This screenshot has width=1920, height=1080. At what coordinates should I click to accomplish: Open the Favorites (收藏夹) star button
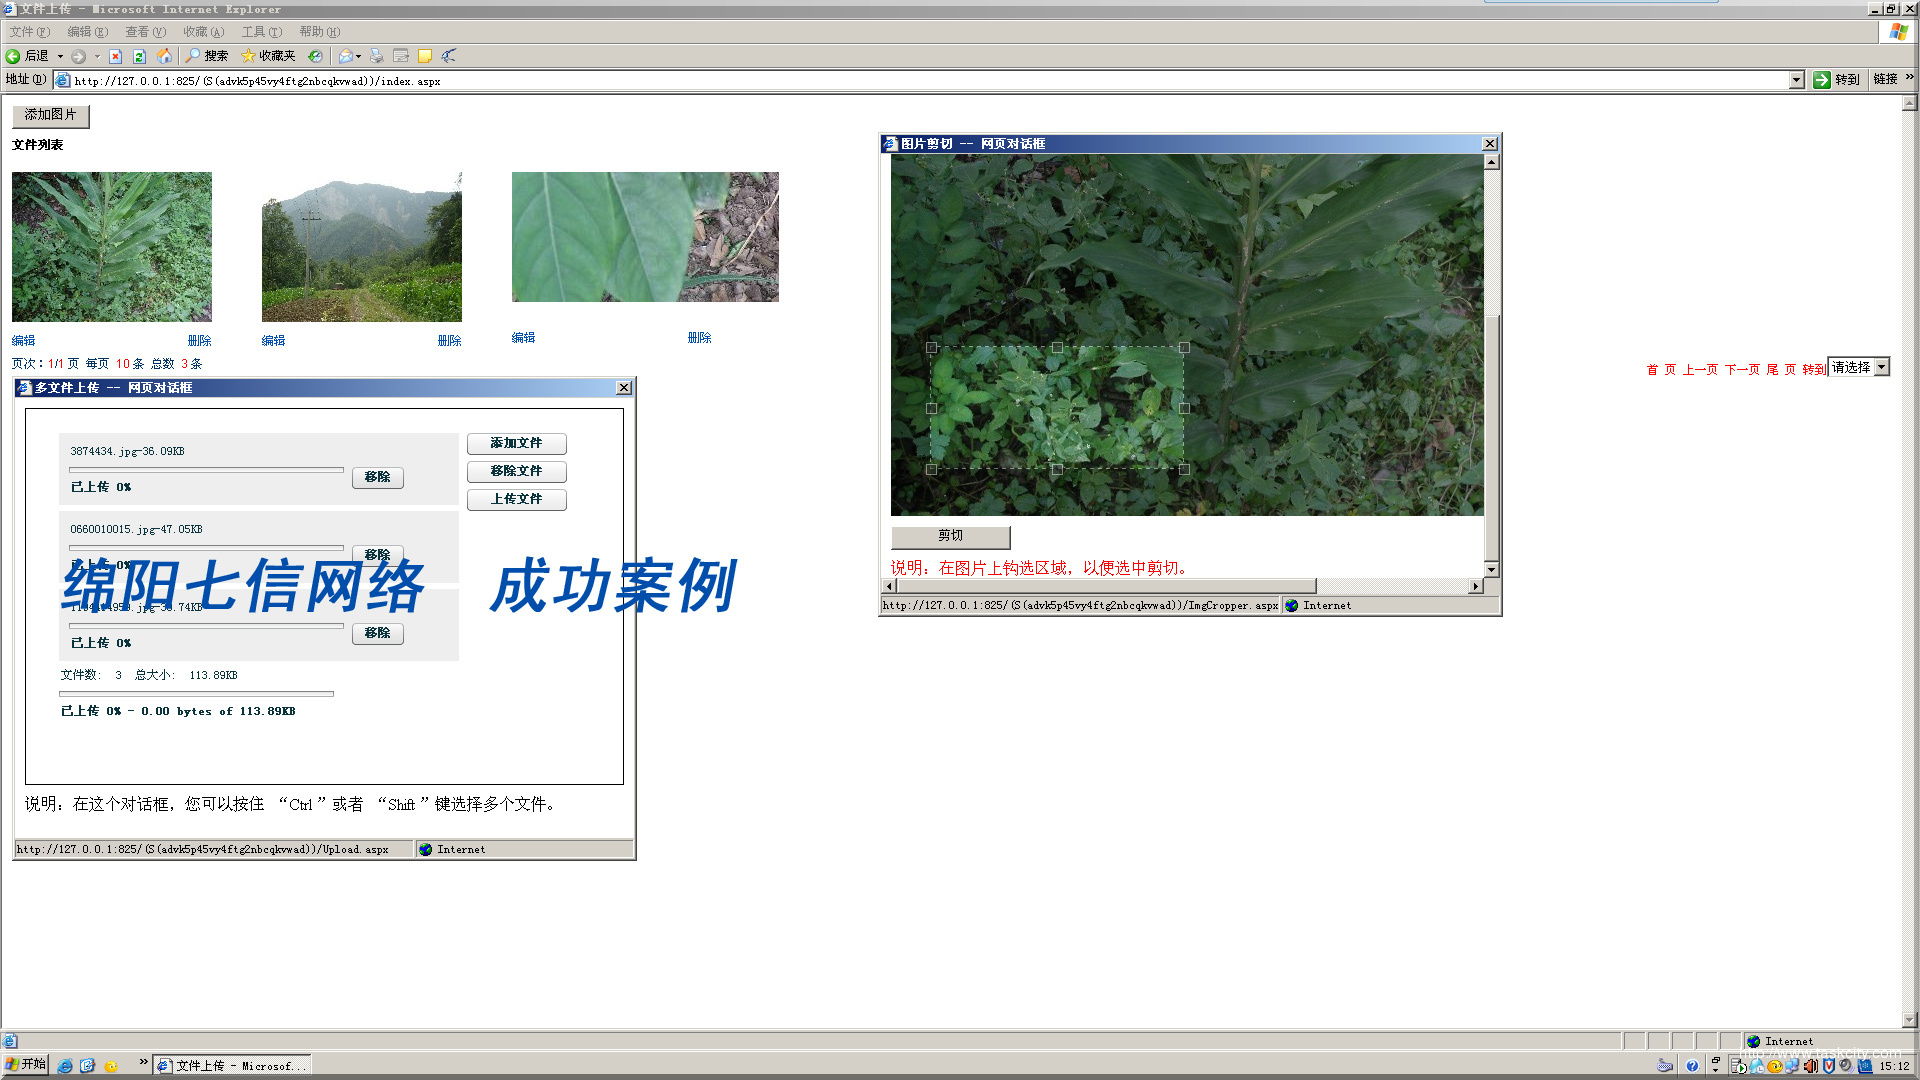tap(268, 56)
